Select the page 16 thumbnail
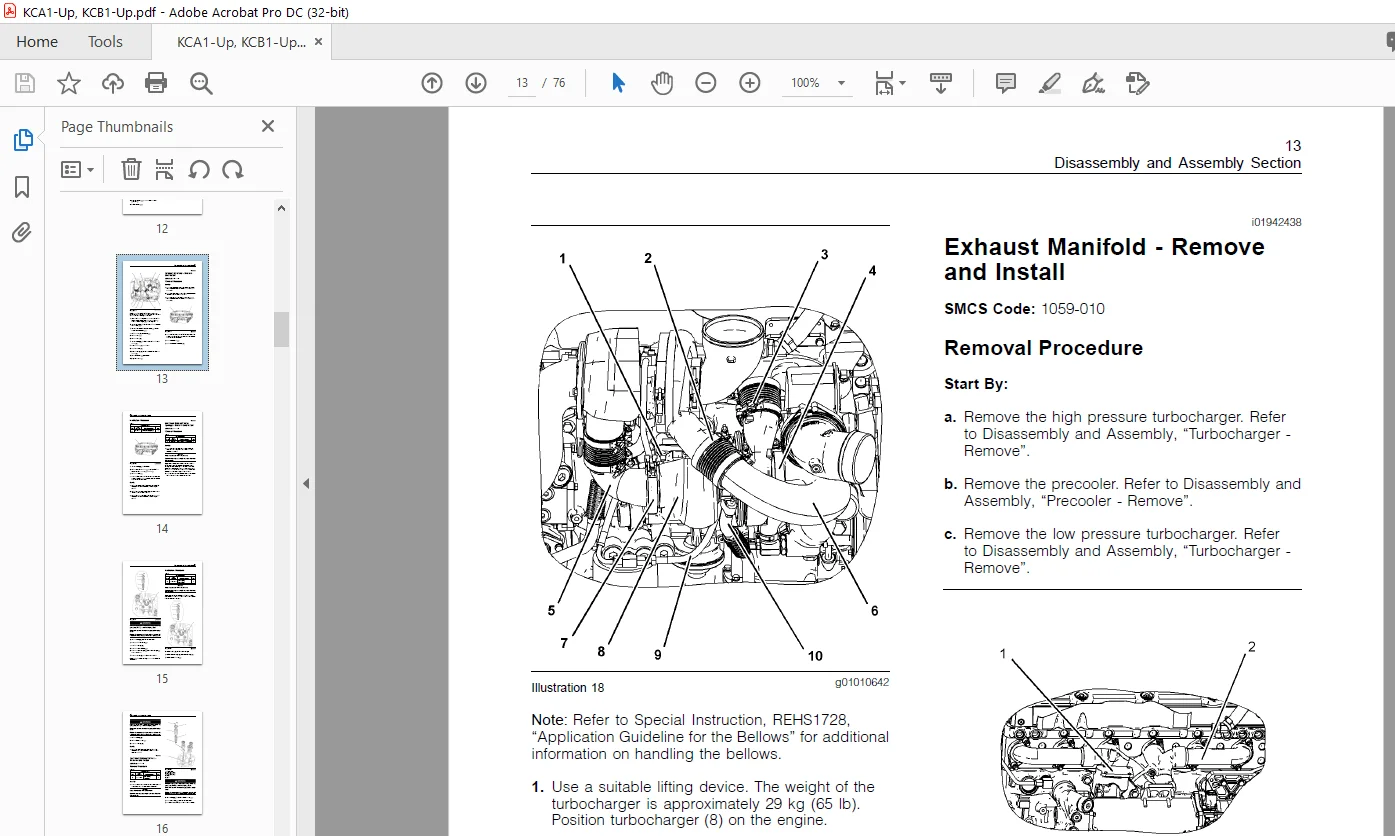Screen dimensions: 1395x836 [x=162, y=762]
